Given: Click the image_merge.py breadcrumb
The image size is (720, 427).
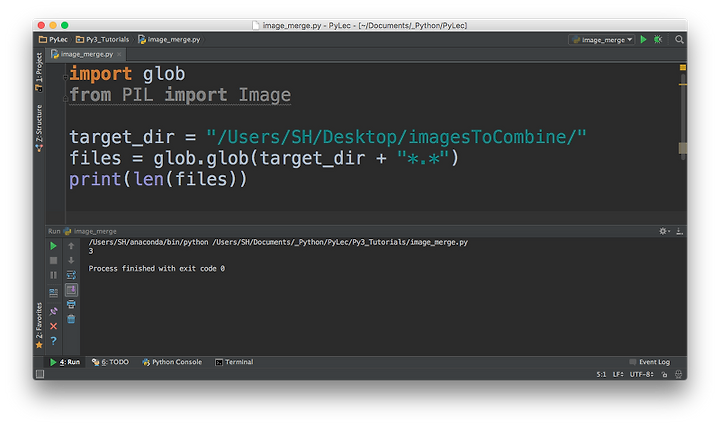Looking at the screenshot, I should pyautogui.click(x=169, y=39).
